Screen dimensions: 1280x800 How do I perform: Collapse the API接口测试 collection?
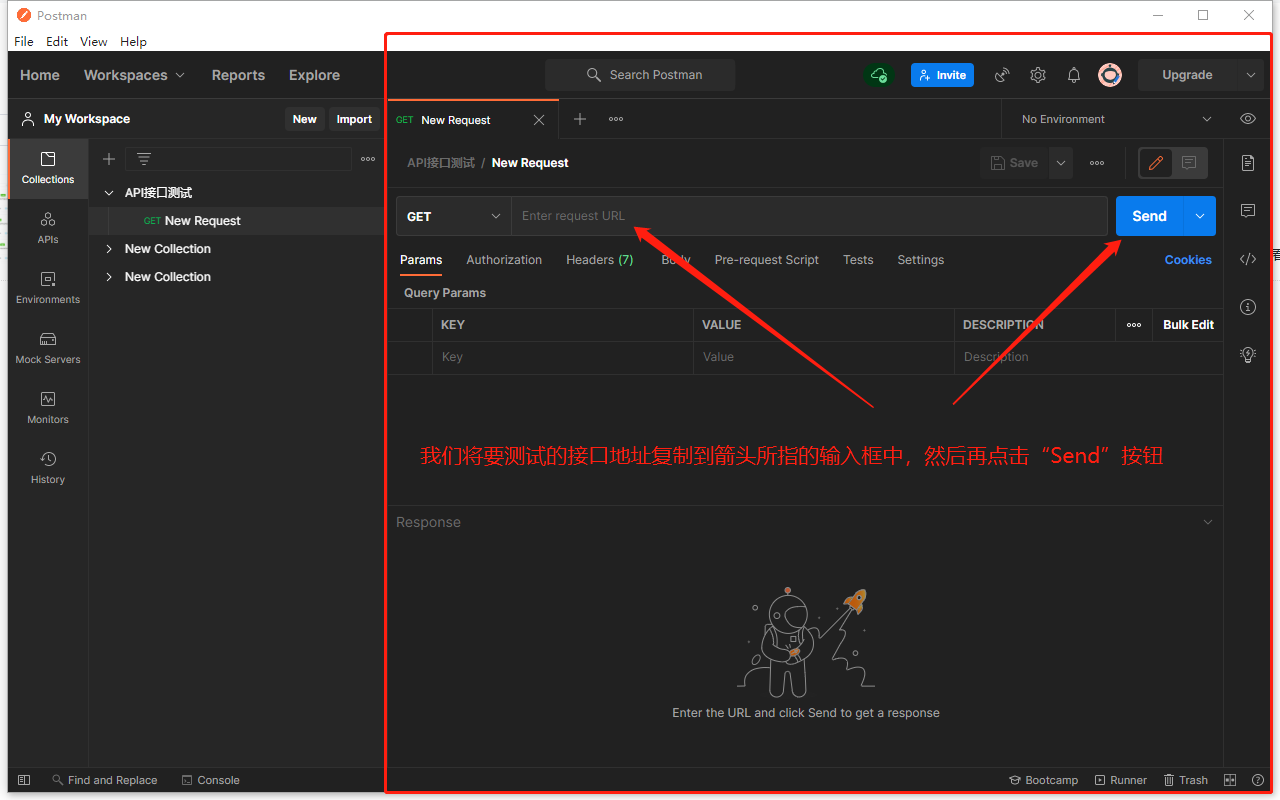pyautogui.click(x=109, y=193)
